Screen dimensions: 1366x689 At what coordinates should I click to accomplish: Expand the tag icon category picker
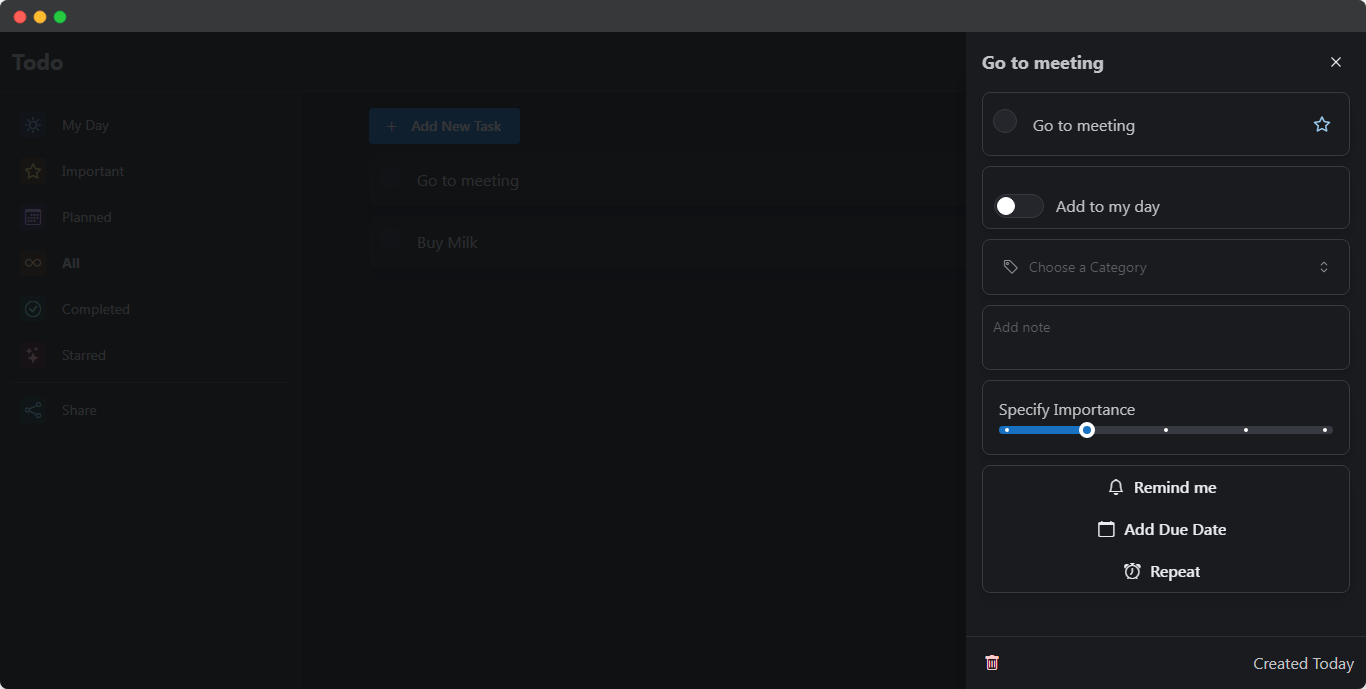tap(1010, 267)
